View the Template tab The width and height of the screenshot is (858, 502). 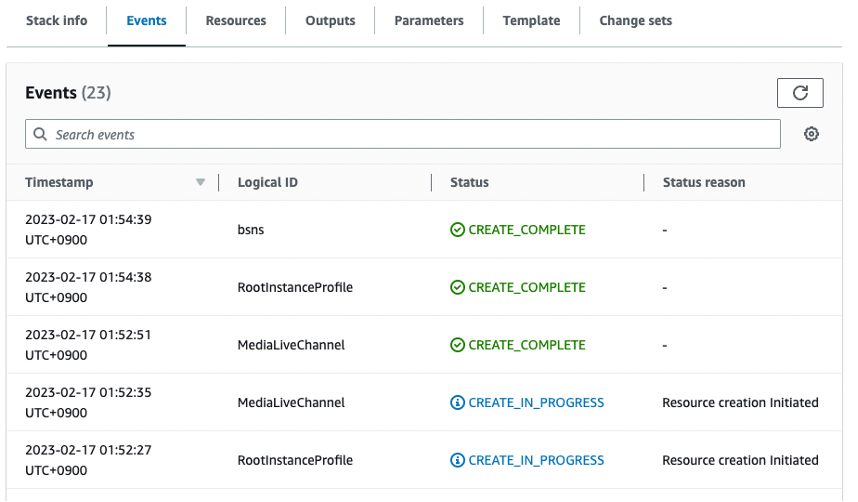(531, 21)
